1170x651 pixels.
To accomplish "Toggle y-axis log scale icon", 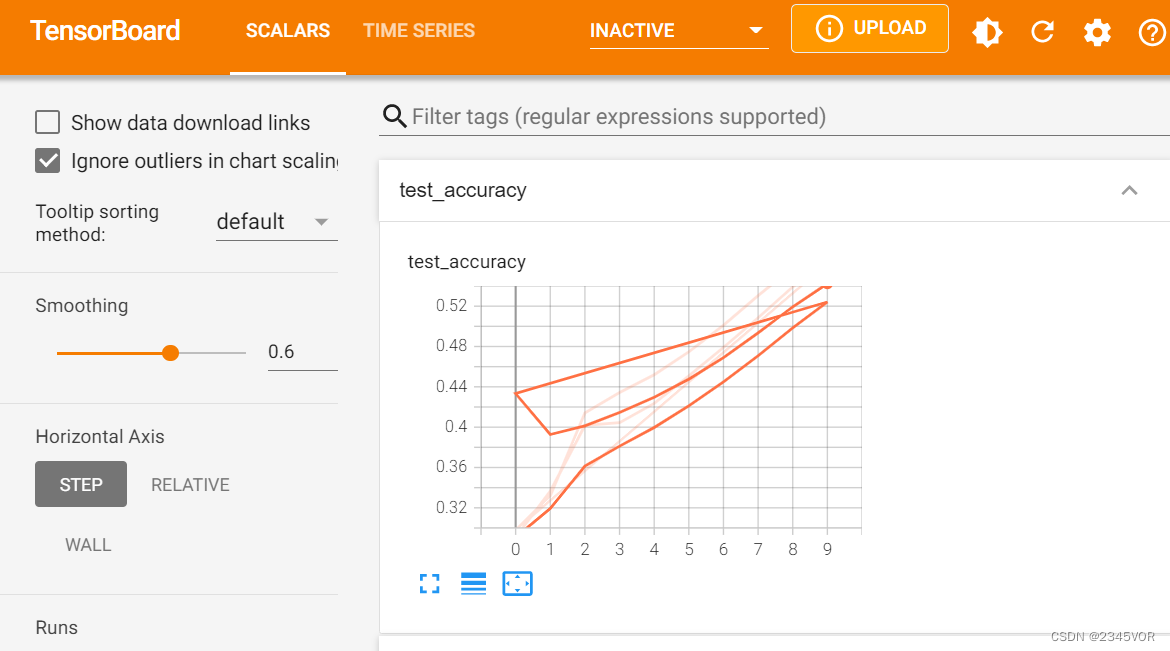I will (x=473, y=584).
